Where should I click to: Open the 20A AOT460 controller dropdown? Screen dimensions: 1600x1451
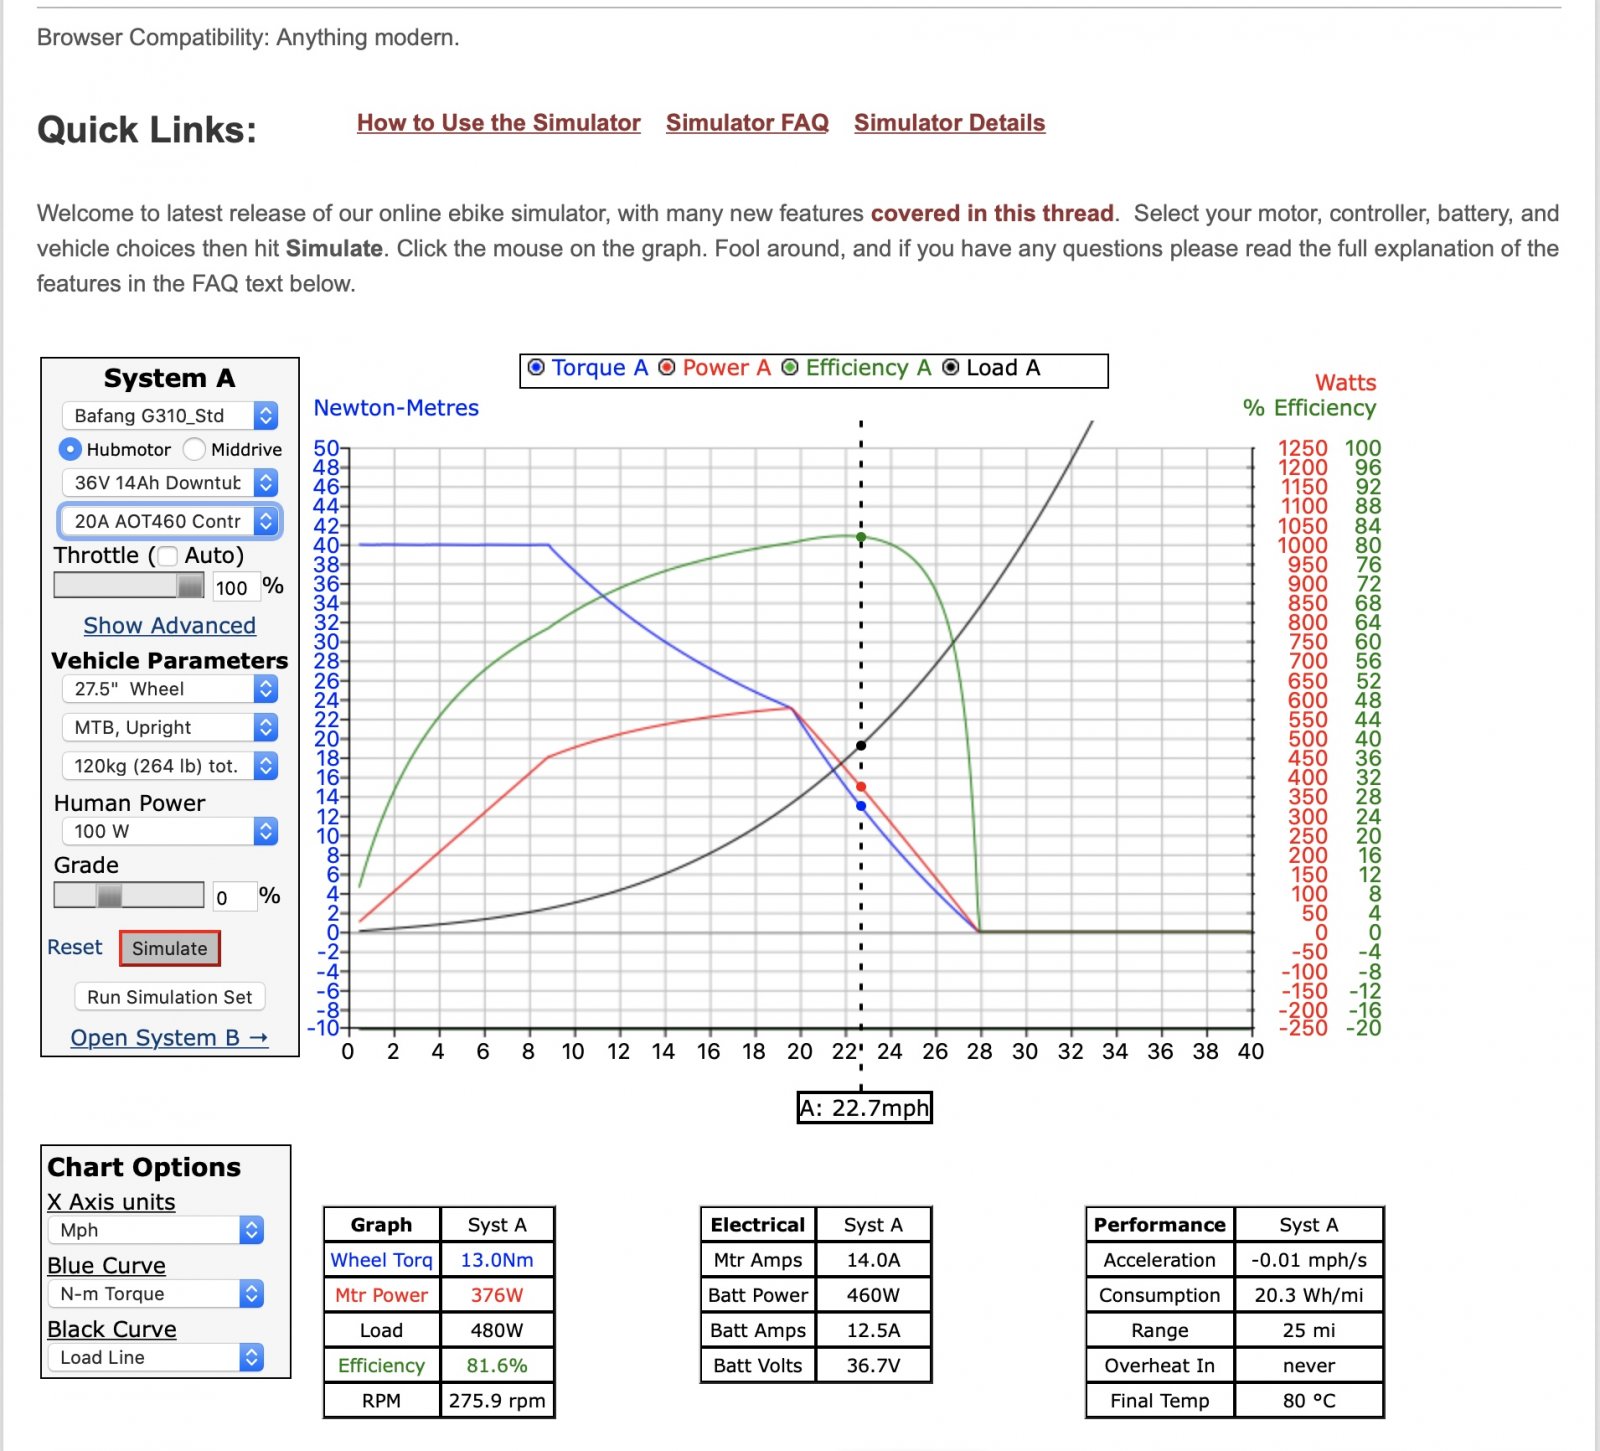click(169, 521)
